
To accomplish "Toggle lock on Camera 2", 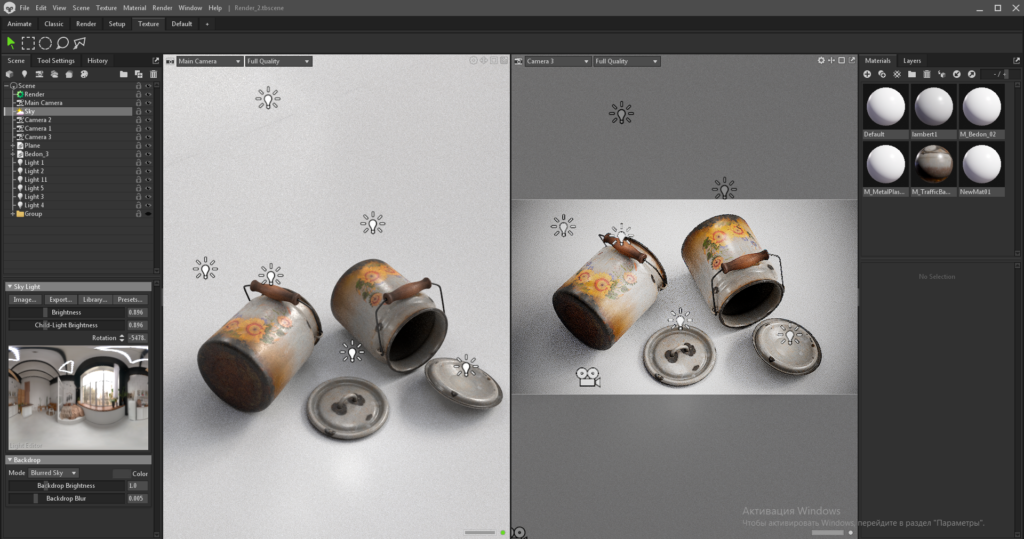I will click(x=138, y=120).
